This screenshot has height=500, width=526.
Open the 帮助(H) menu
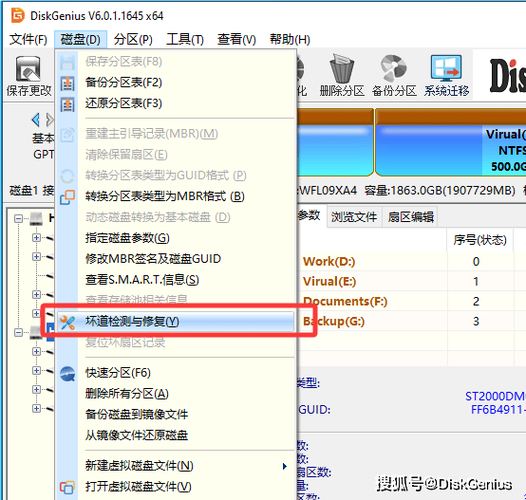[x=290, y=40]
